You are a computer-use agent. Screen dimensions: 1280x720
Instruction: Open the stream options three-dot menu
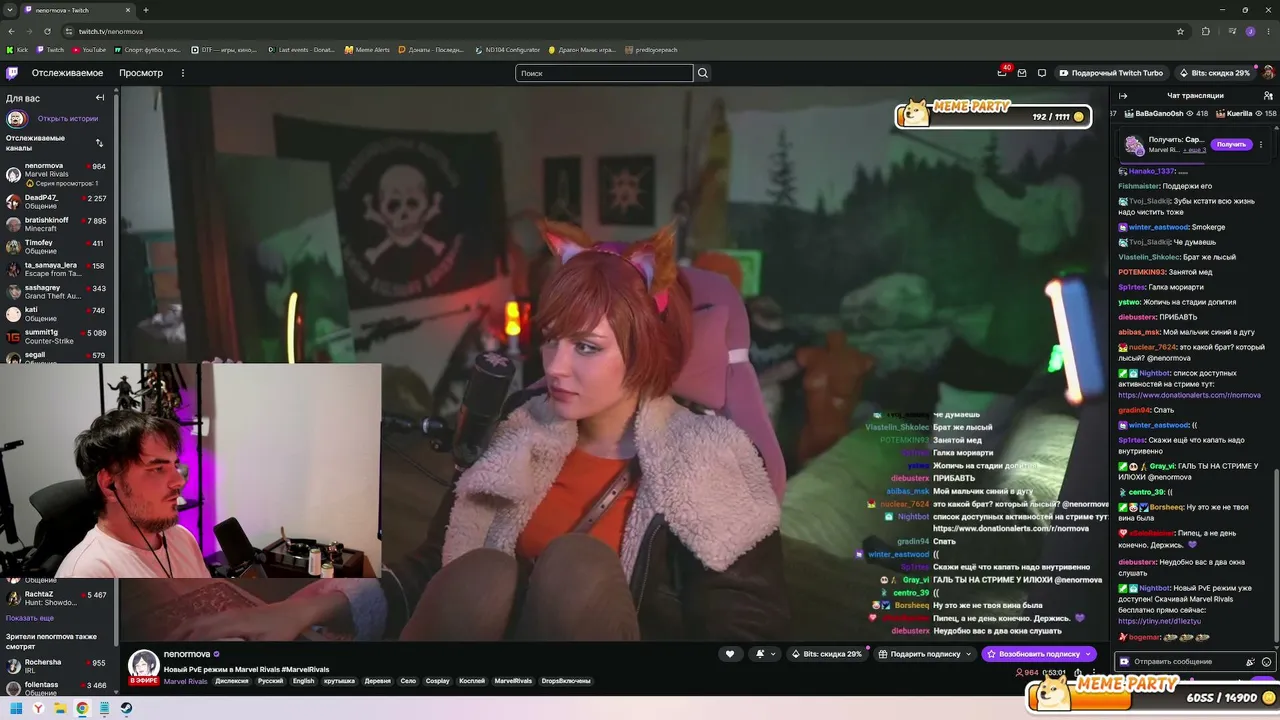tap(1093, 672)
